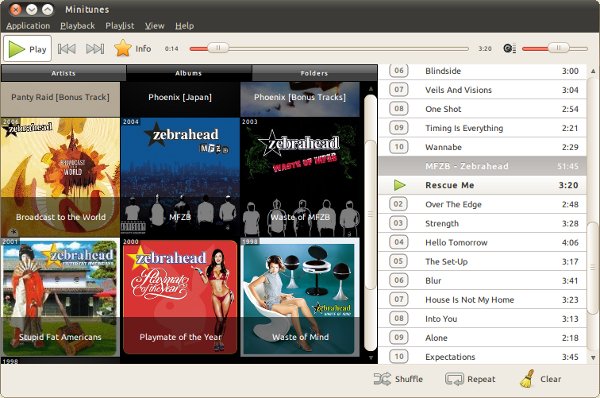Select the Phoenix [Japan] album
The height and width of the screenshot is (398, 600).
coord(180,99)
